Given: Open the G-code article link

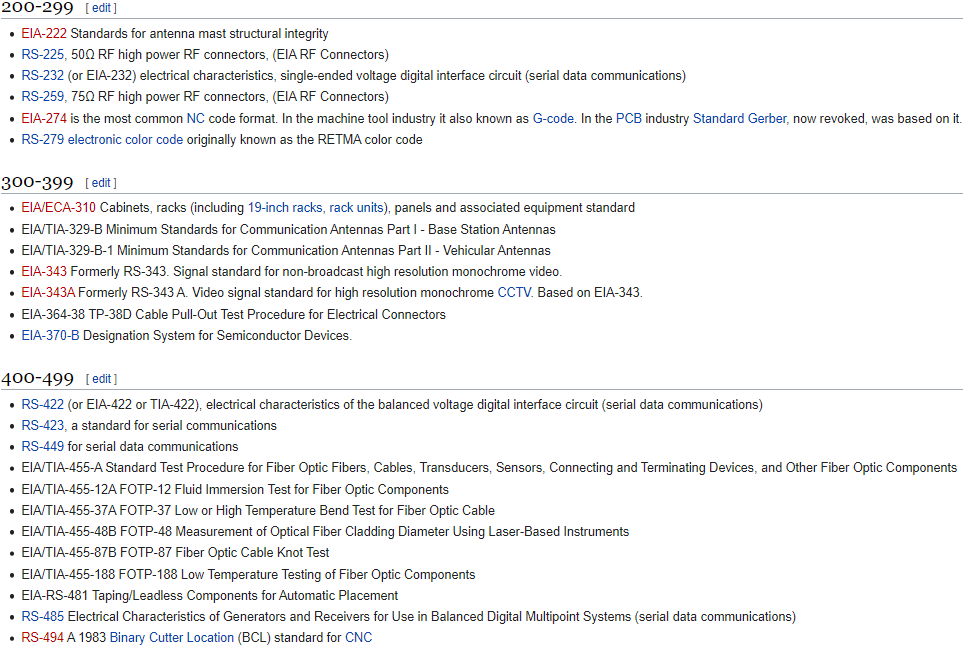Looking at the screenshot, I should pos(553,118).
